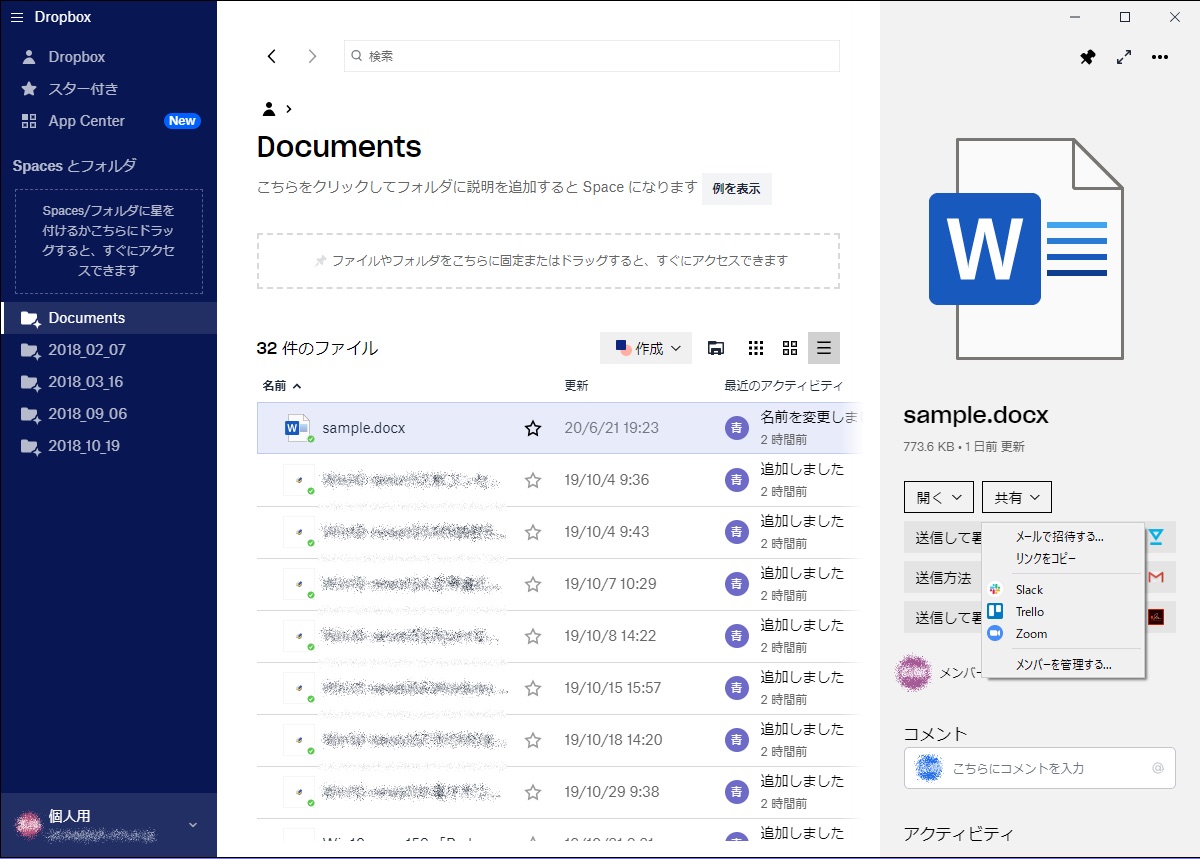Image resolution: width=1200 pixels, height=859 pixels.
Task: Open the hamburger menu beside Dropbox title
Action: pos(16,17)
